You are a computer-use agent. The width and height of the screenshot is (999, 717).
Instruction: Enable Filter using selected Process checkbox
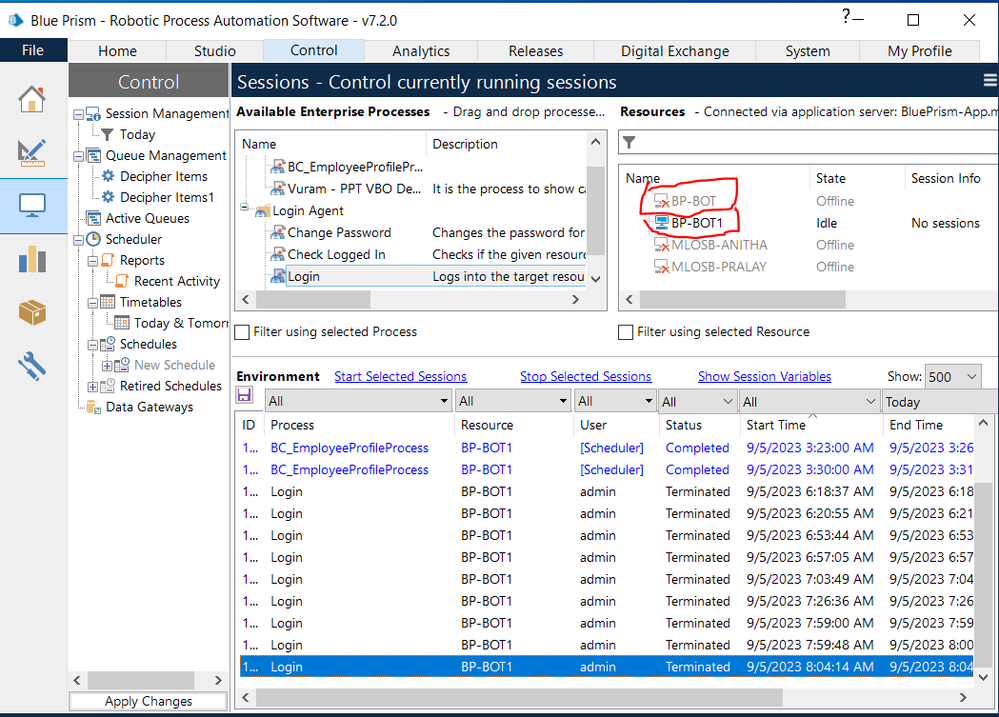[241, 332]
